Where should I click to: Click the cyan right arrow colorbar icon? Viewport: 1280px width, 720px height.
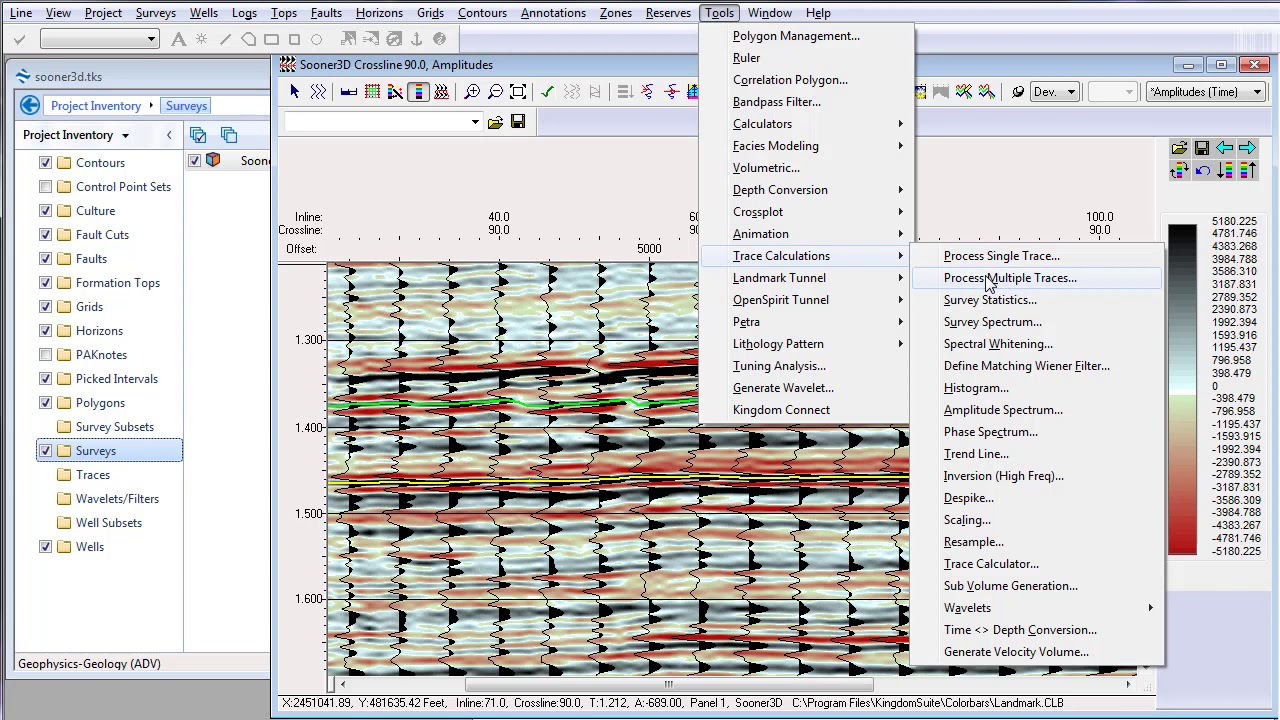click(1248, 149)
